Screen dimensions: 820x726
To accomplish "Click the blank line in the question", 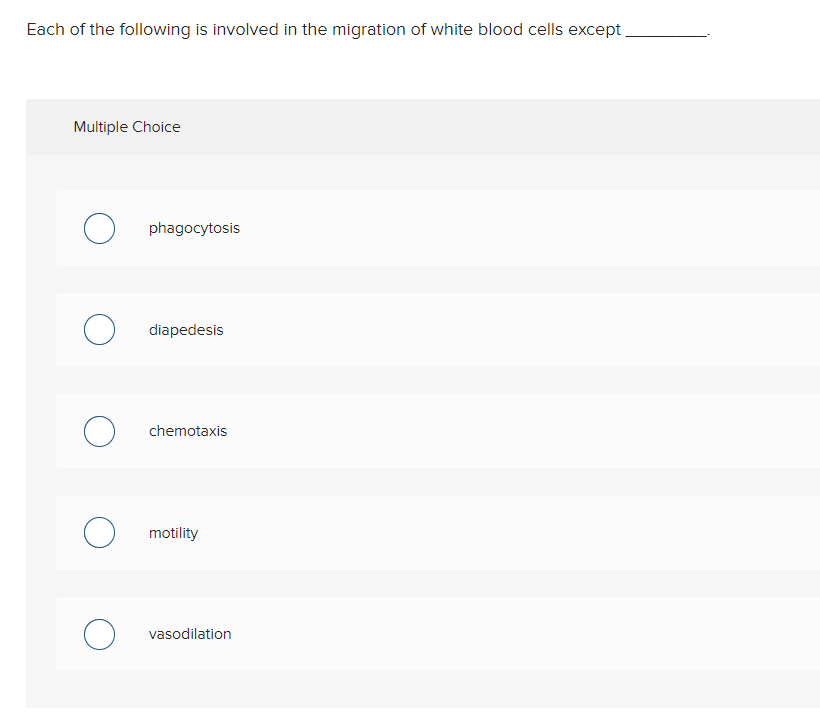I will (666, 32).
